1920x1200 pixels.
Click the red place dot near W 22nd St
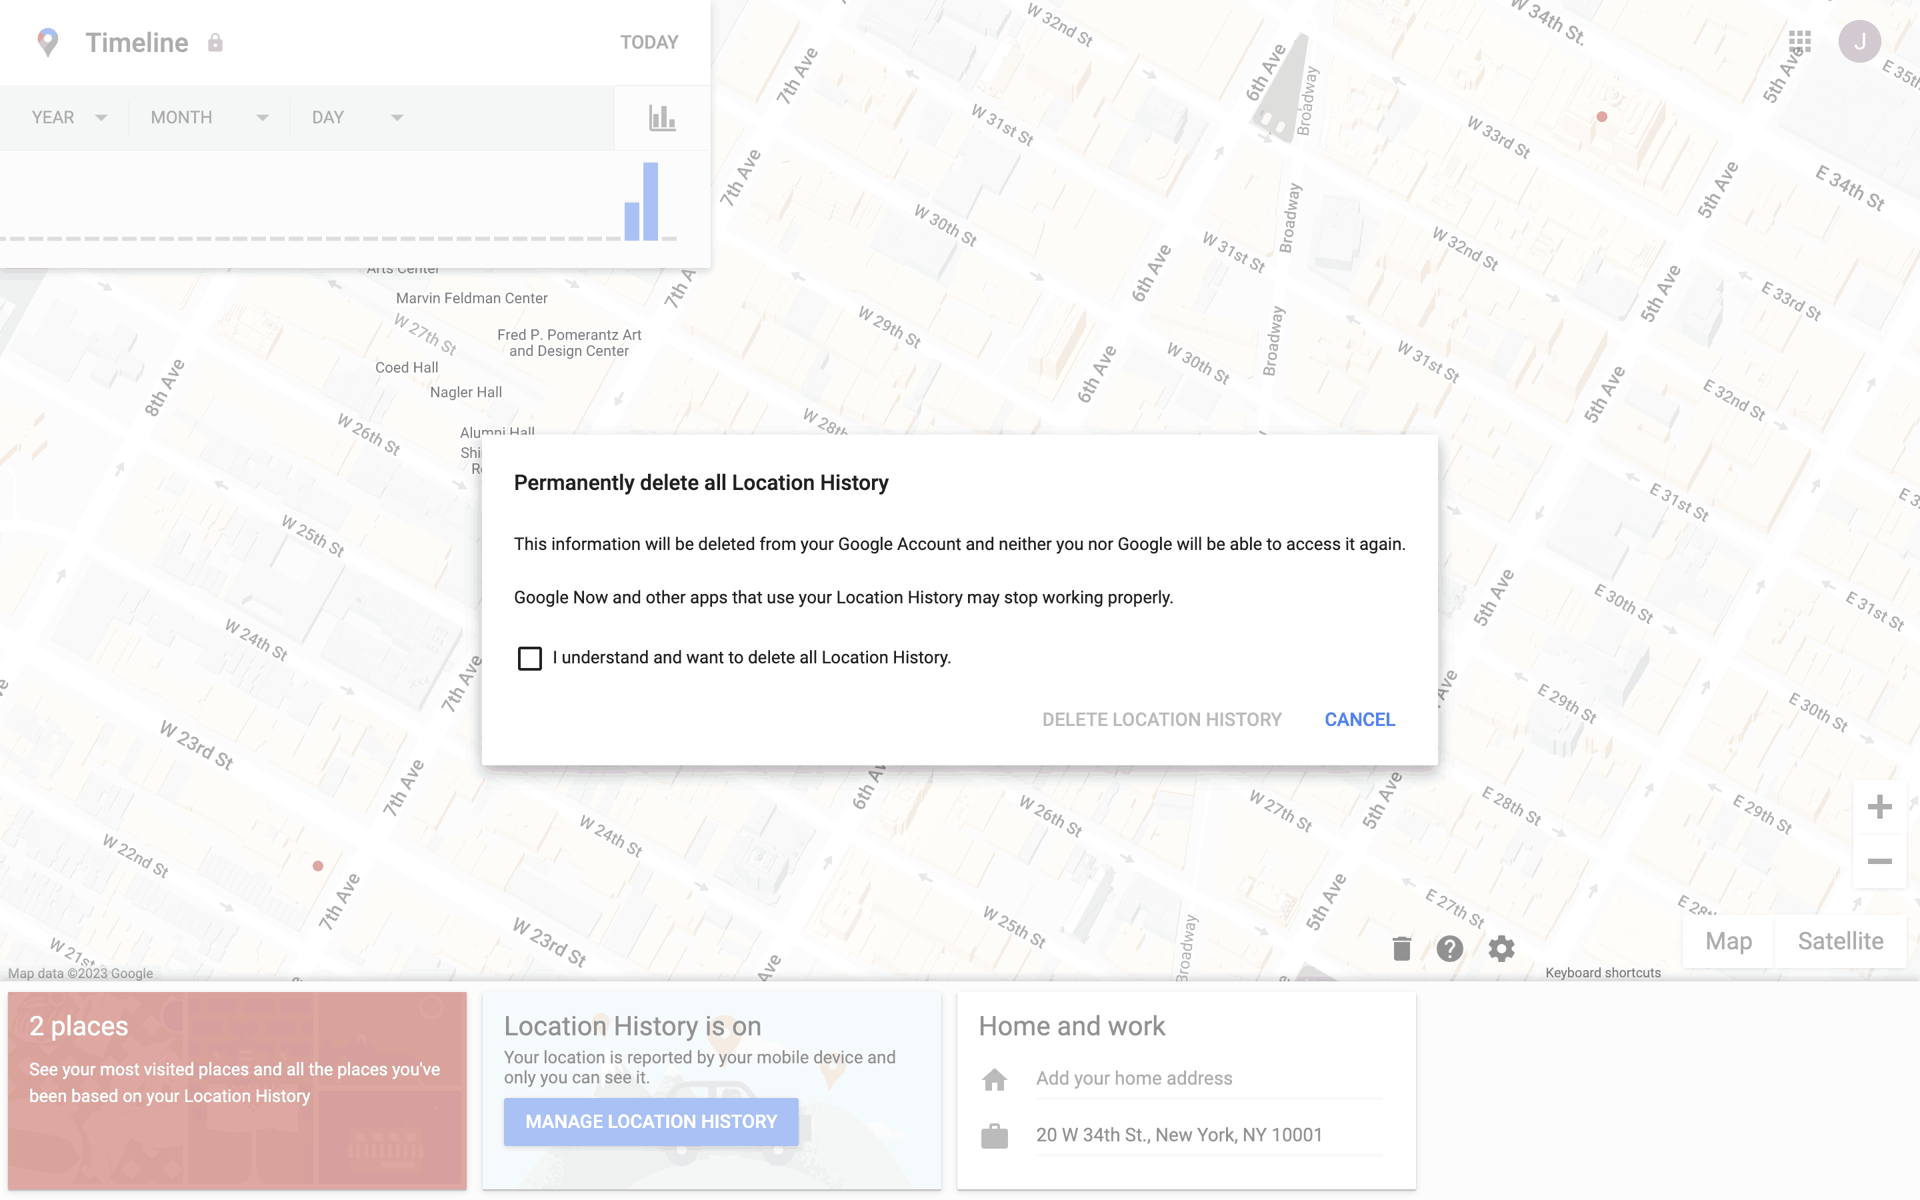(318, 866)
